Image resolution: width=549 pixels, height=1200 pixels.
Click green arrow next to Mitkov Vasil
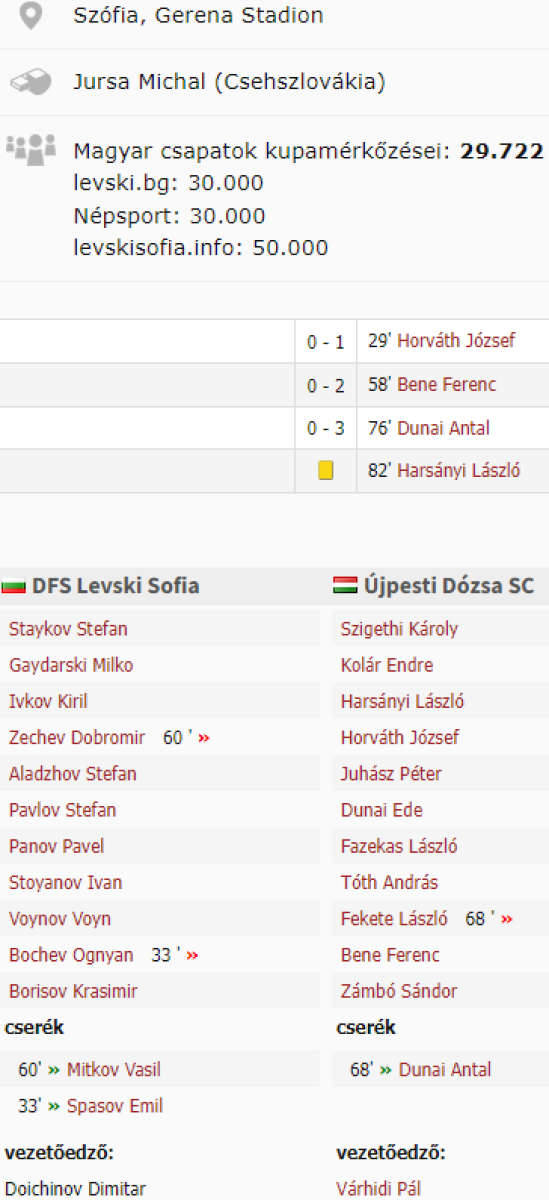[x=55, y=1070]
